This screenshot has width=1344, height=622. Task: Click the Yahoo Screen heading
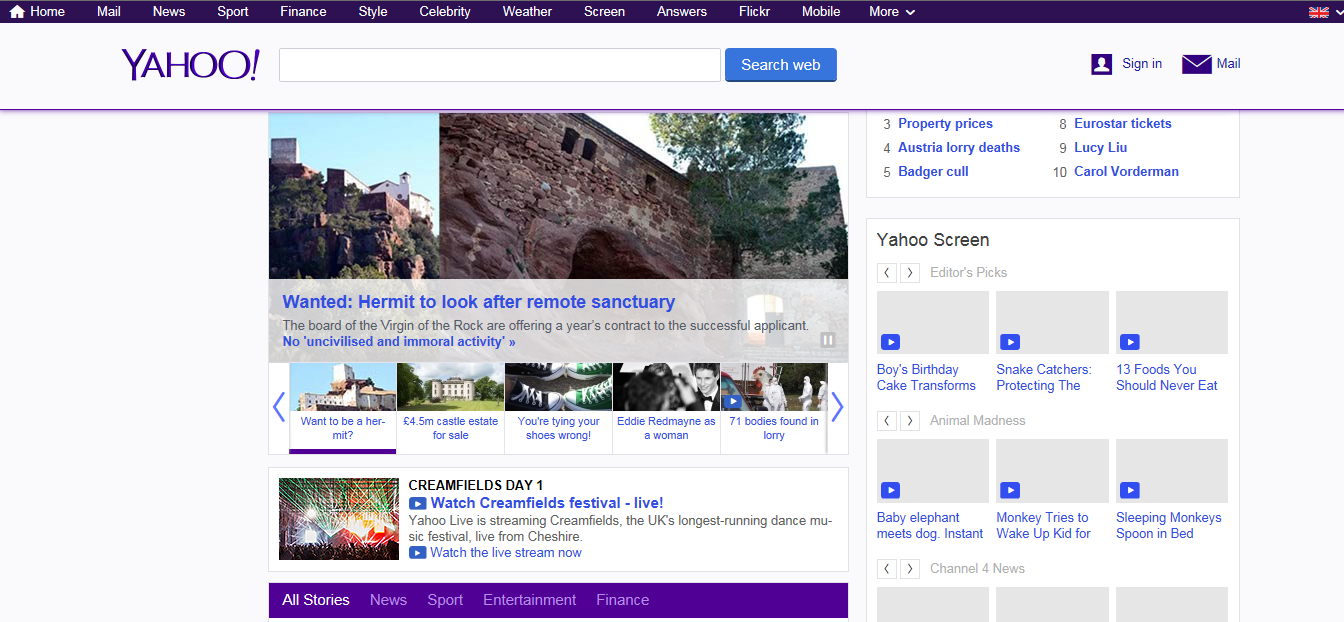(x=933, y=240)
